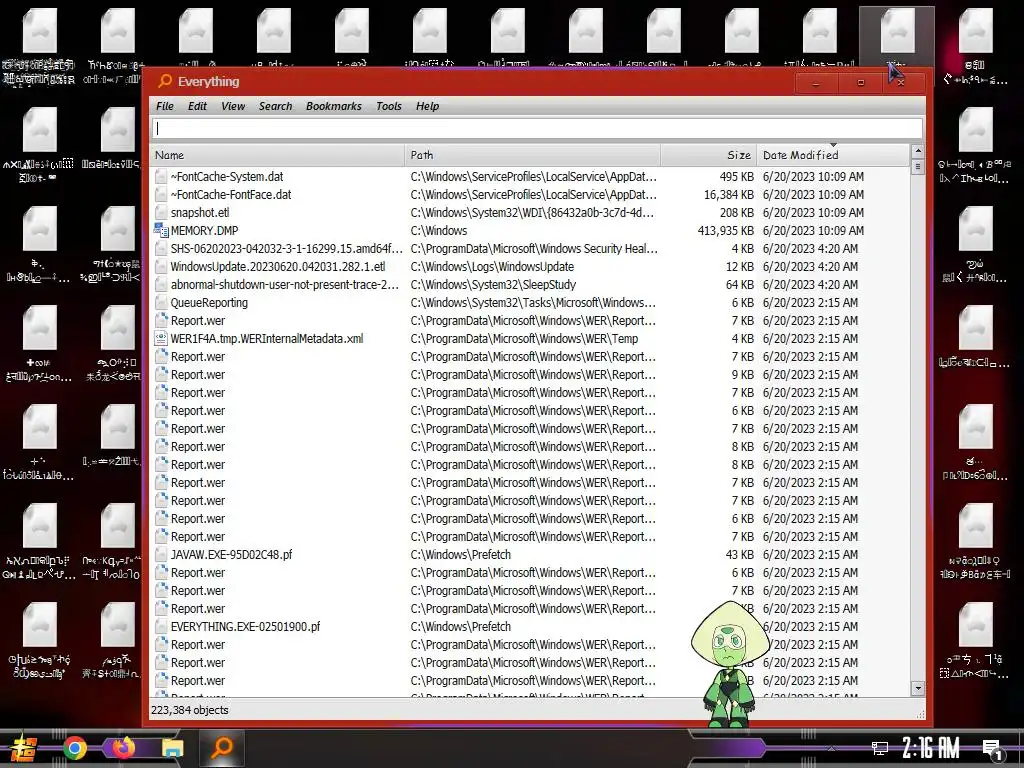Click the 2:16 AM taskbar clock
Image resolution: width=1024 pixels, height=768 pixels.
click(931, 748)
